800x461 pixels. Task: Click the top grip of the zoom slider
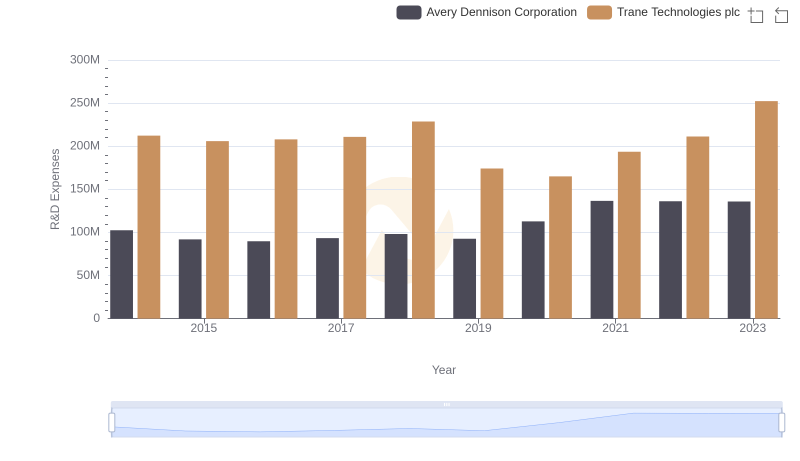(x=447, y=404)
